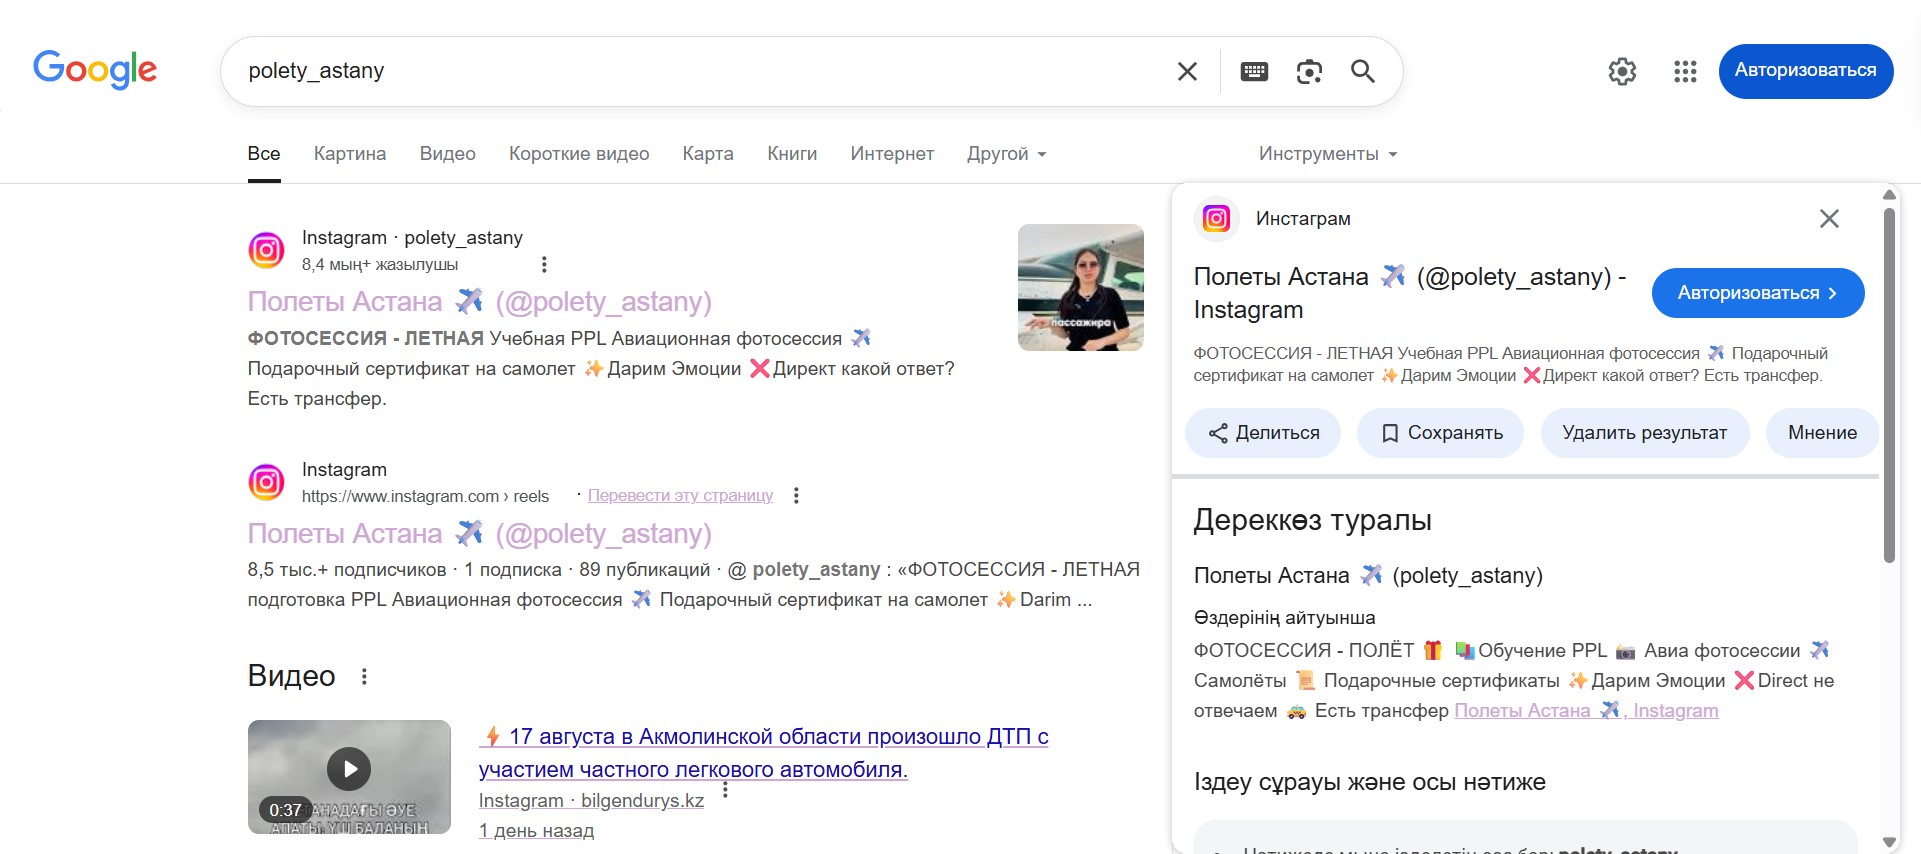Viewport: 1921px width, 854px height.
Task: Click the top-right Авторизоваться button
Action: pyautogui.click(x=1806, y=71)
